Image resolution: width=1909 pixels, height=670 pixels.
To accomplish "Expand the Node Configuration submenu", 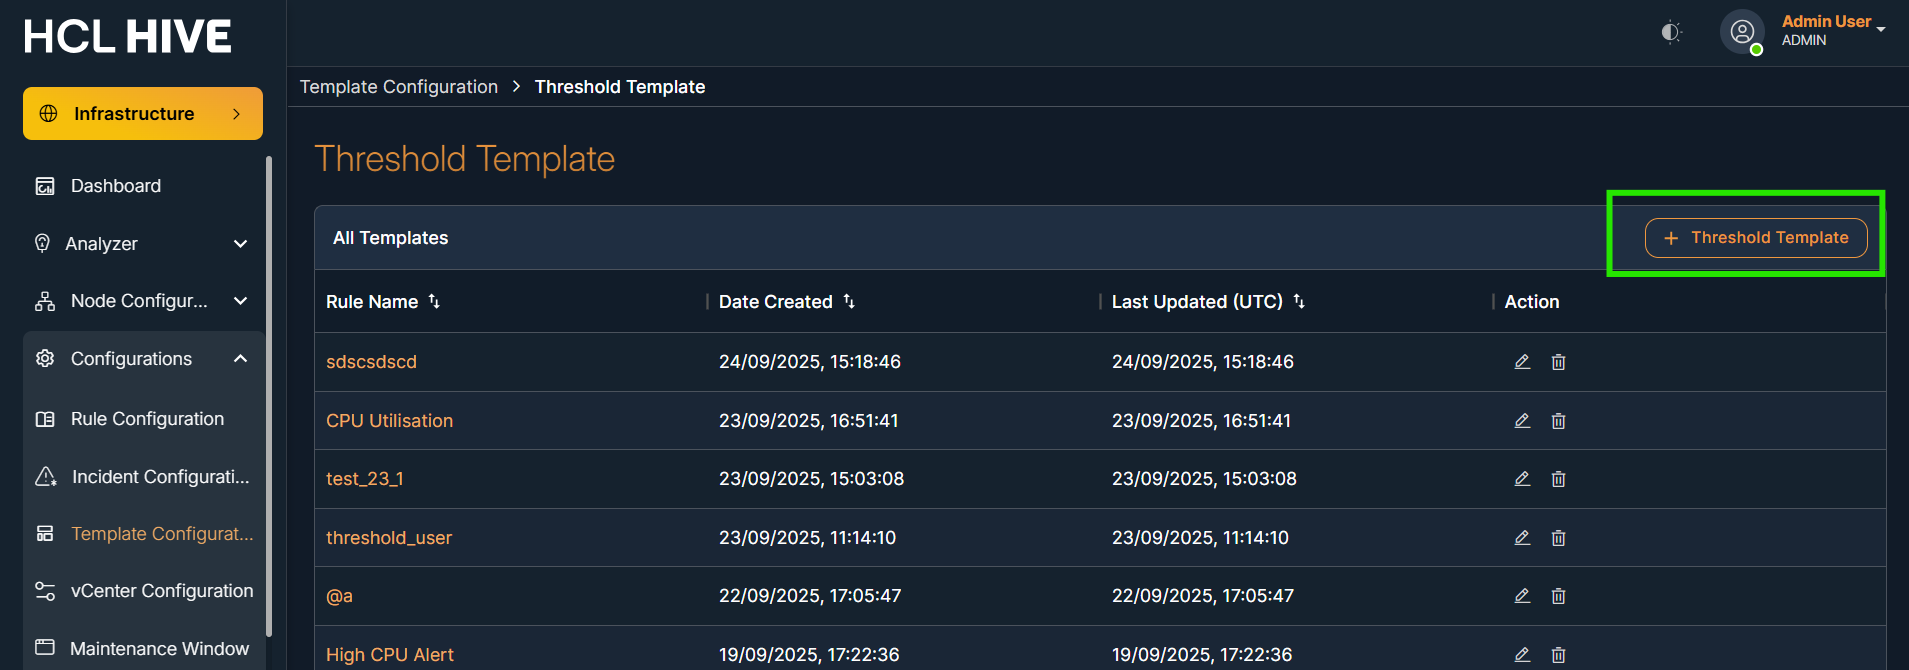I will [240, 301].
